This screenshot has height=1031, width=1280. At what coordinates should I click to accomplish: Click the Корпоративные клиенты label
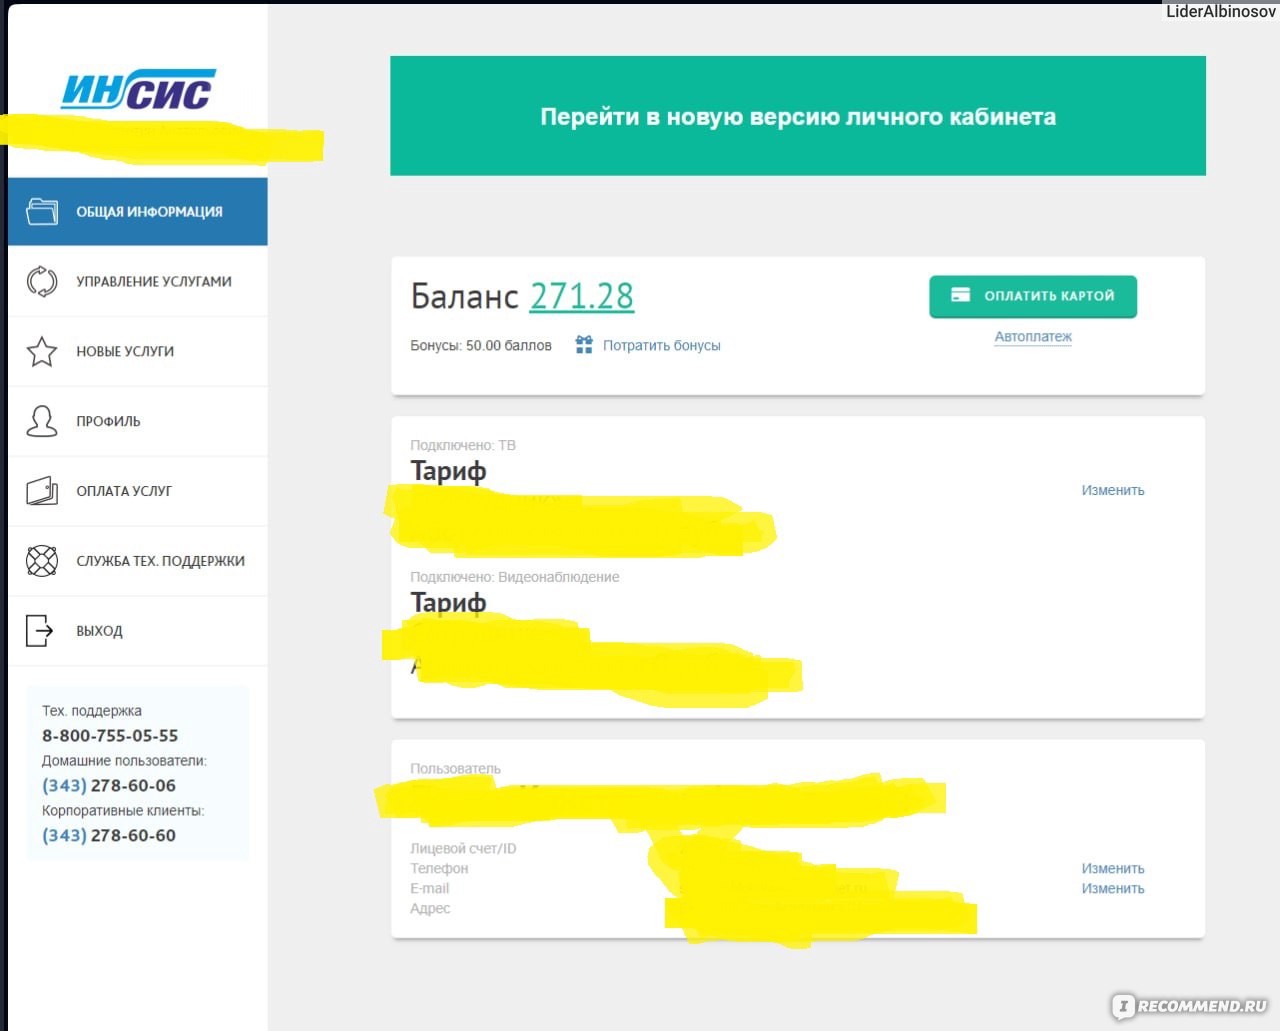click(x=123, y=810)
